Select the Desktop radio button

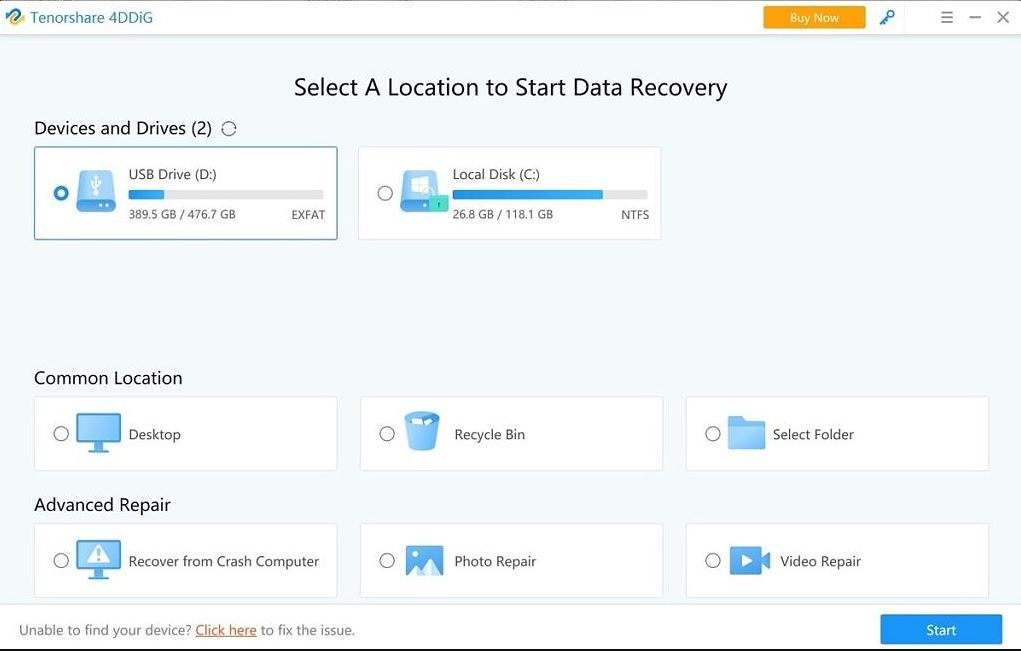(x=61, y=434)
